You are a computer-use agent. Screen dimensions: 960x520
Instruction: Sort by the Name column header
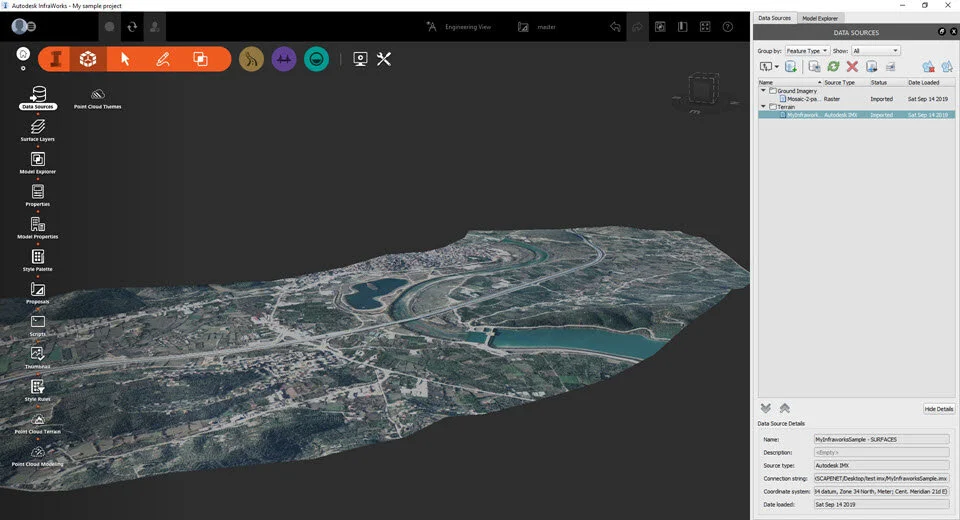789,82
